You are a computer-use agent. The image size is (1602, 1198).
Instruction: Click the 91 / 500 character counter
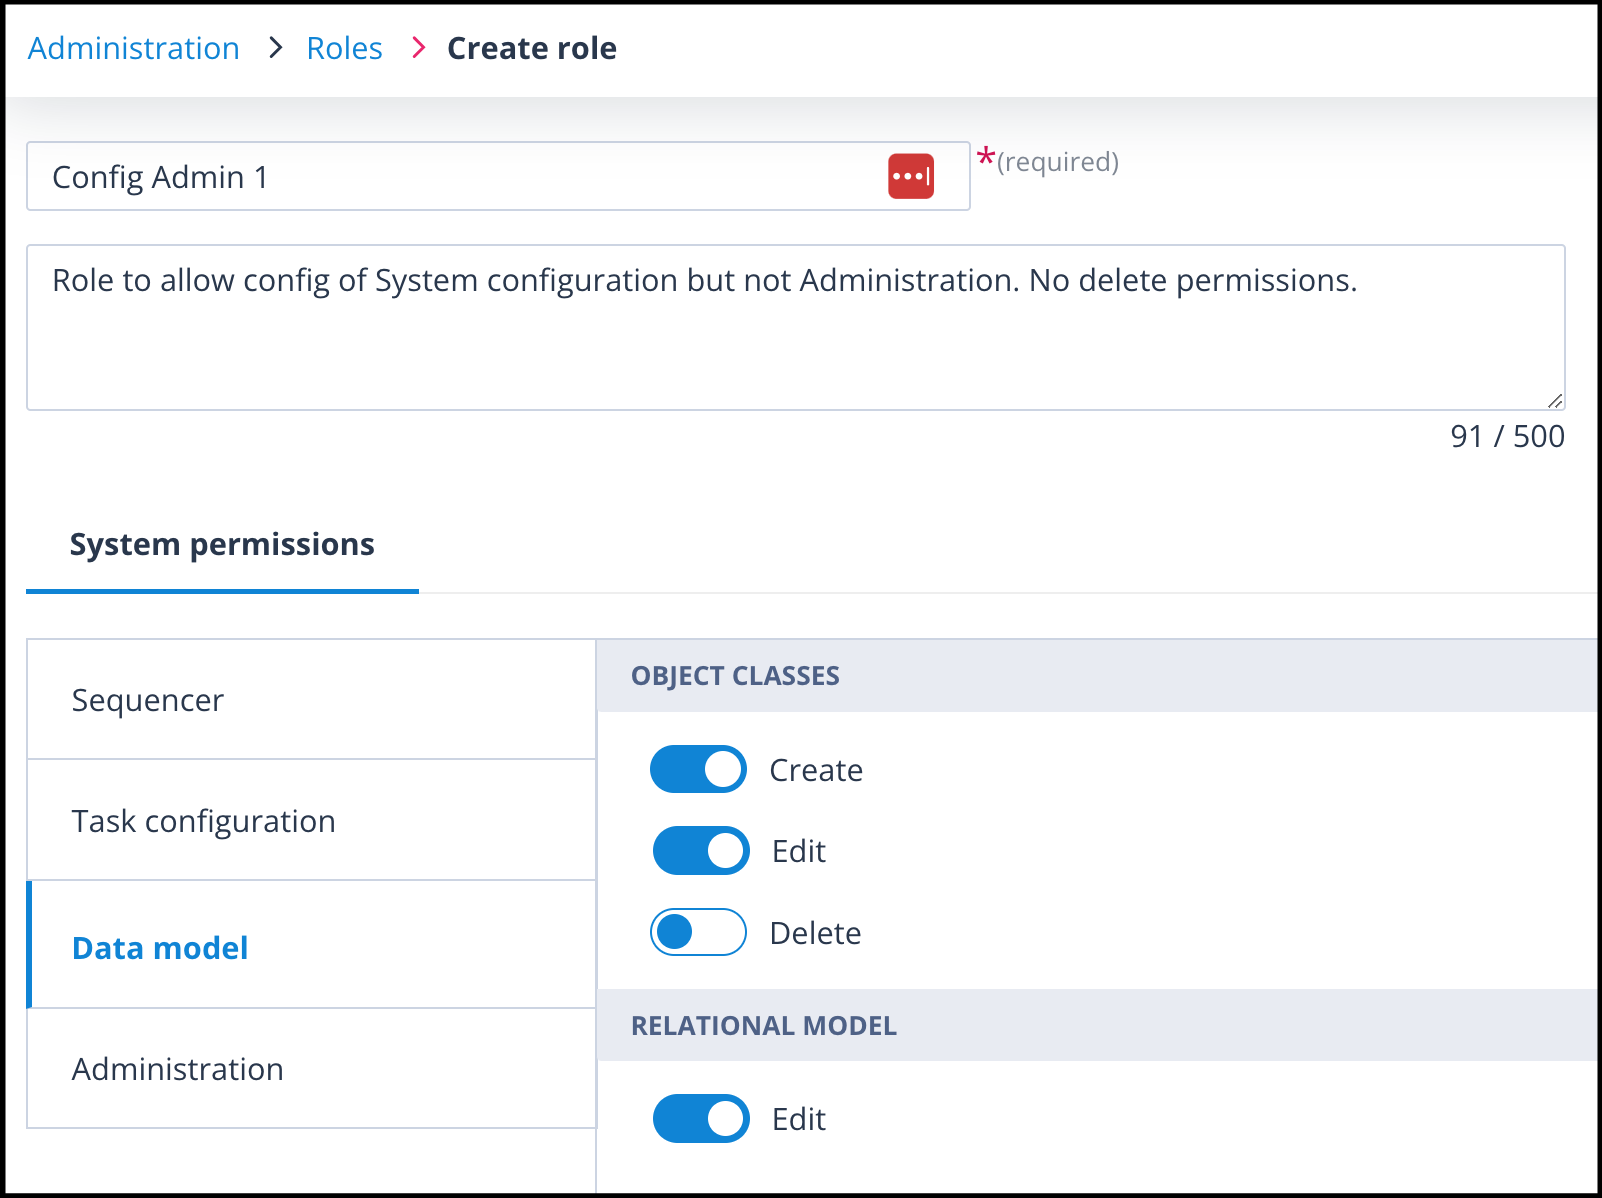pyautogui.click(x=1507, y=437)
